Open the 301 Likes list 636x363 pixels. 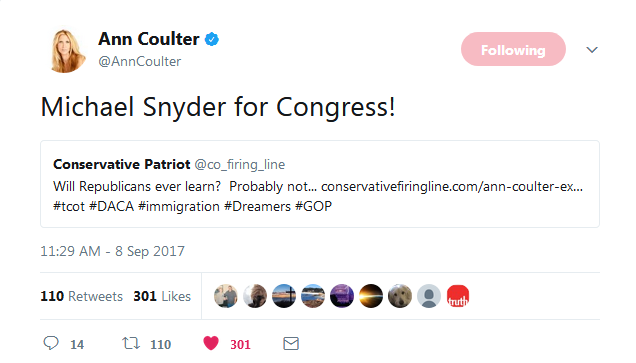point(162,296)
